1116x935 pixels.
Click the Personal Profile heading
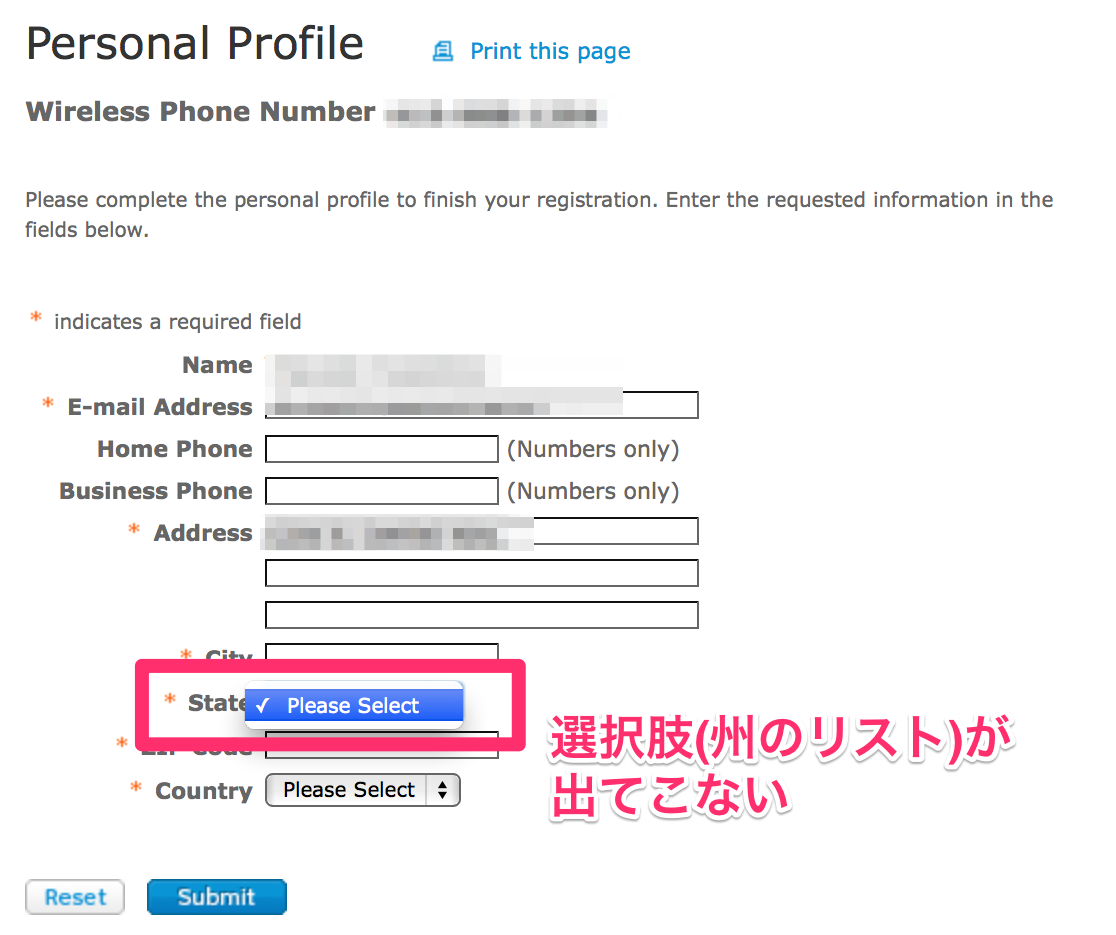pyautogui.click(x=195, y=45)
